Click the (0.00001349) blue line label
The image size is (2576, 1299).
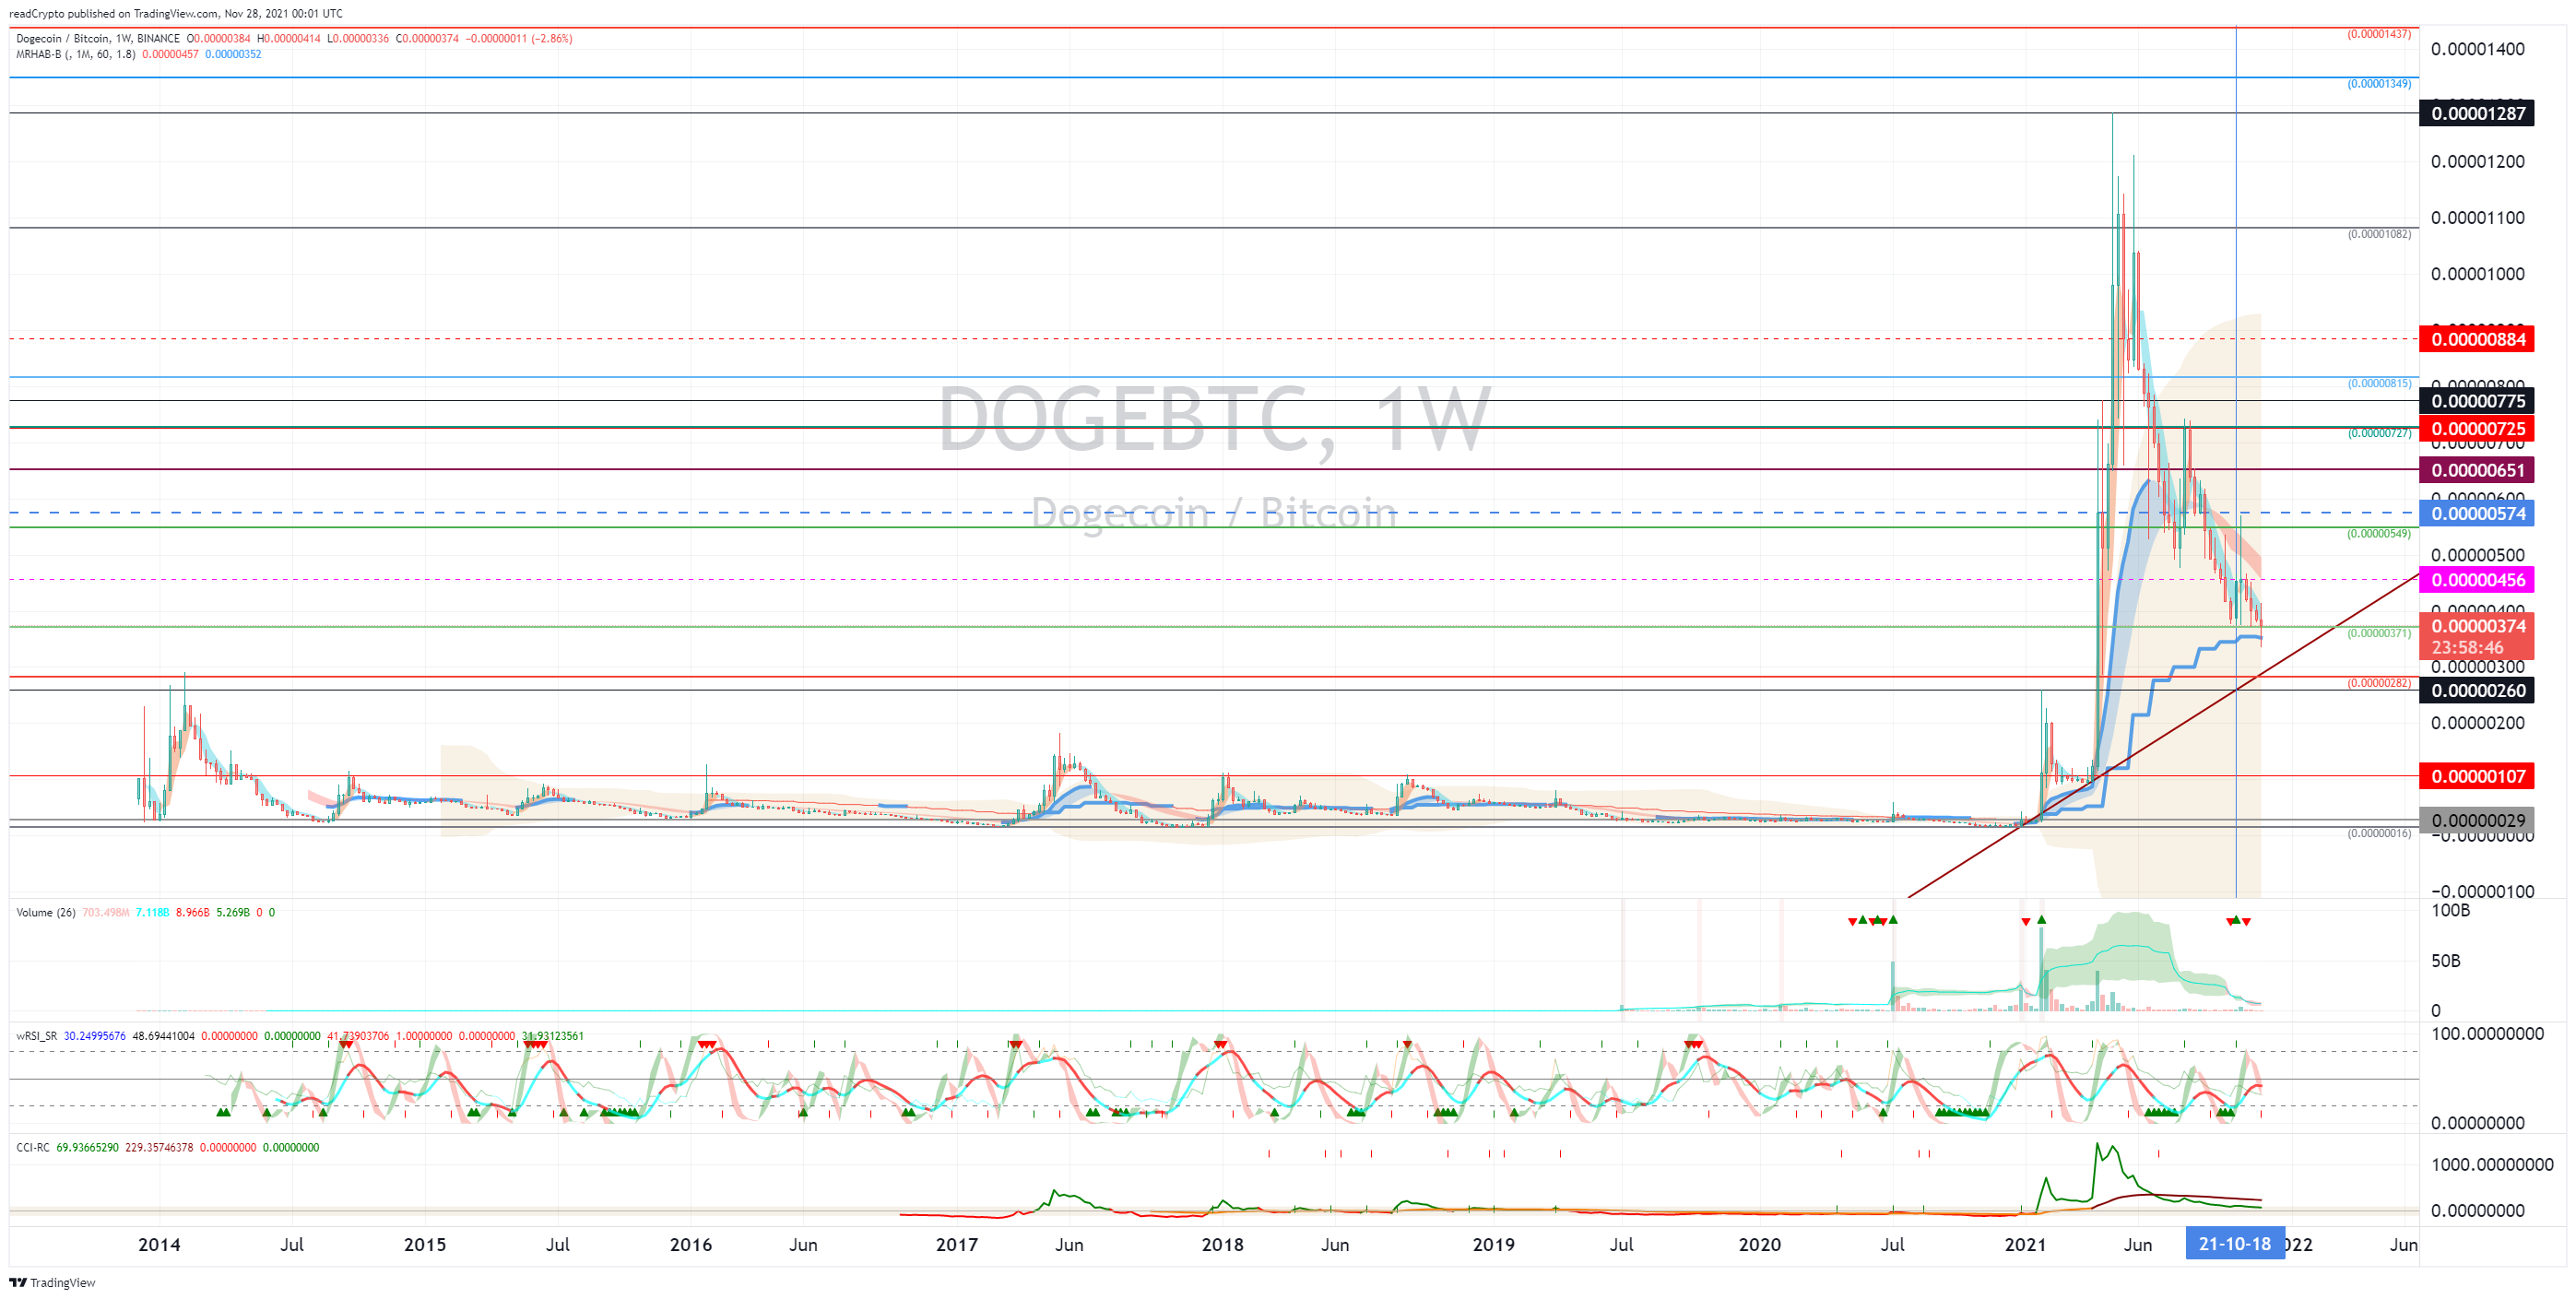point(2379,84)
